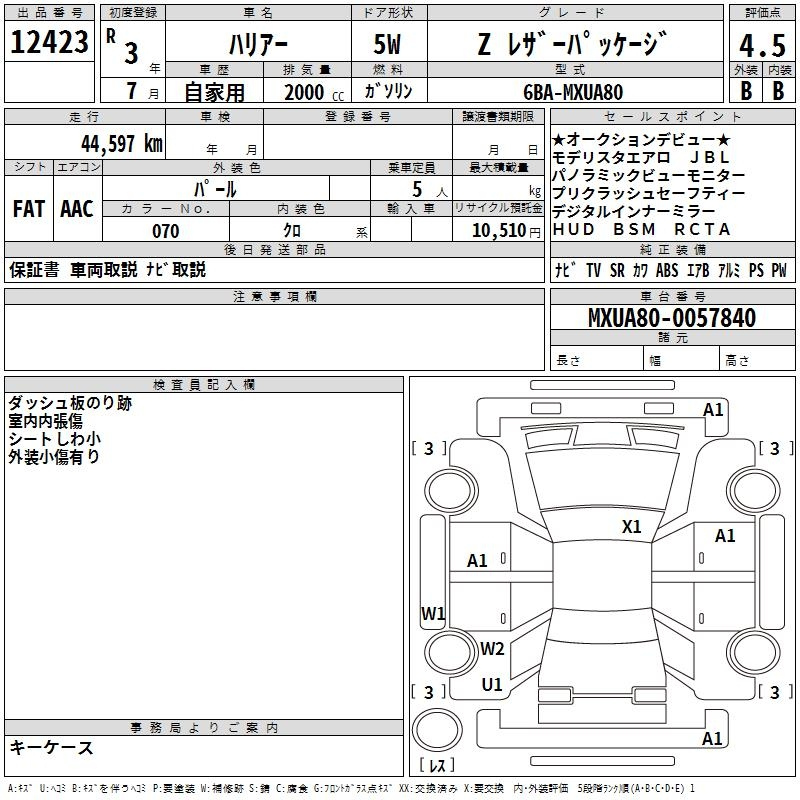The width and height of the screenshot is (800, 800).
Task: Select the デジタルインナーミラー line
Action: (x=634, y=211)
